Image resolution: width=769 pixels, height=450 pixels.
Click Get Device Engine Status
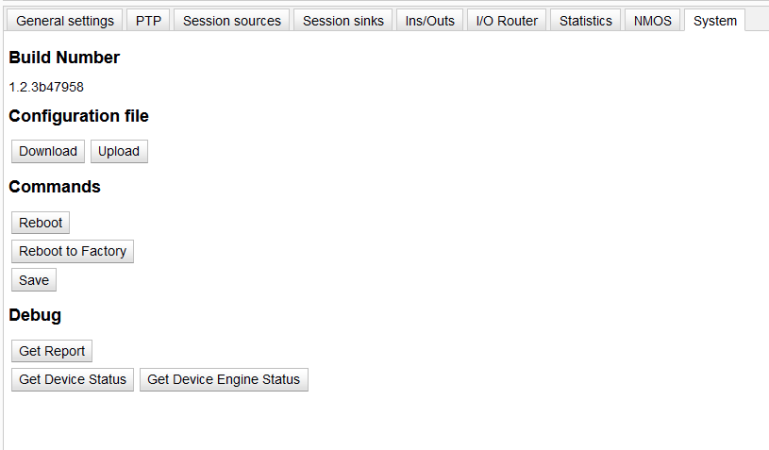click(x=224, y=379)
